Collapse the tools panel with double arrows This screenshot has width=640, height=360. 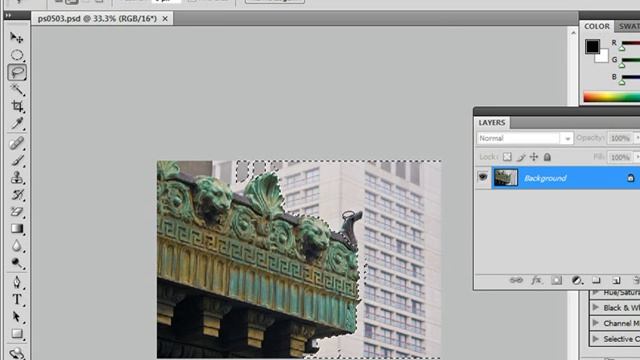[x=8, y=15]
